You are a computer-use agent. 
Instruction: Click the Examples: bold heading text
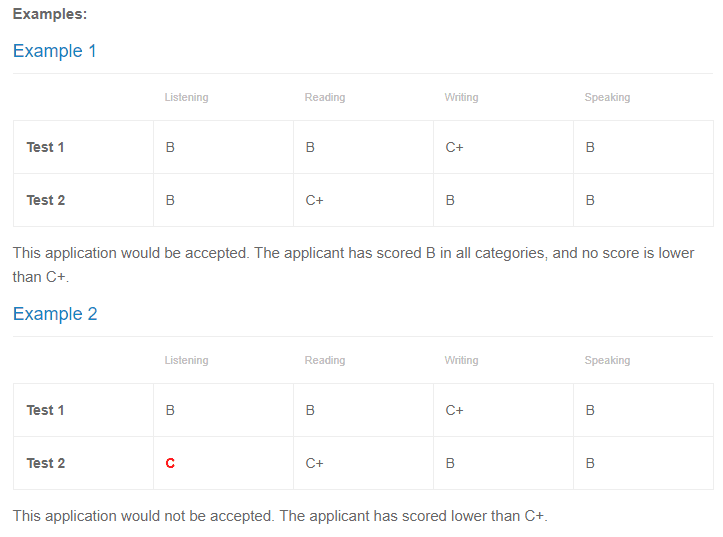click(x=50, y=14)
